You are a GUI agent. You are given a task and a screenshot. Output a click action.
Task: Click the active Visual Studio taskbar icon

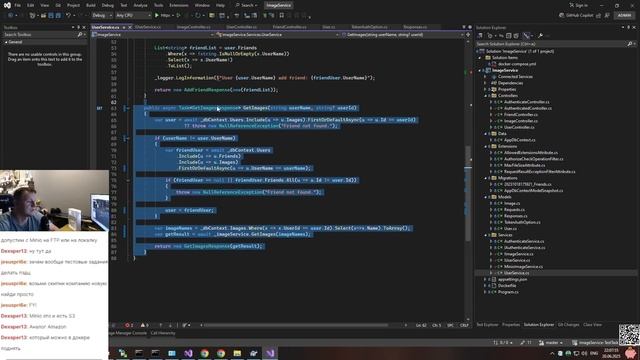click(x=270, y=353)
